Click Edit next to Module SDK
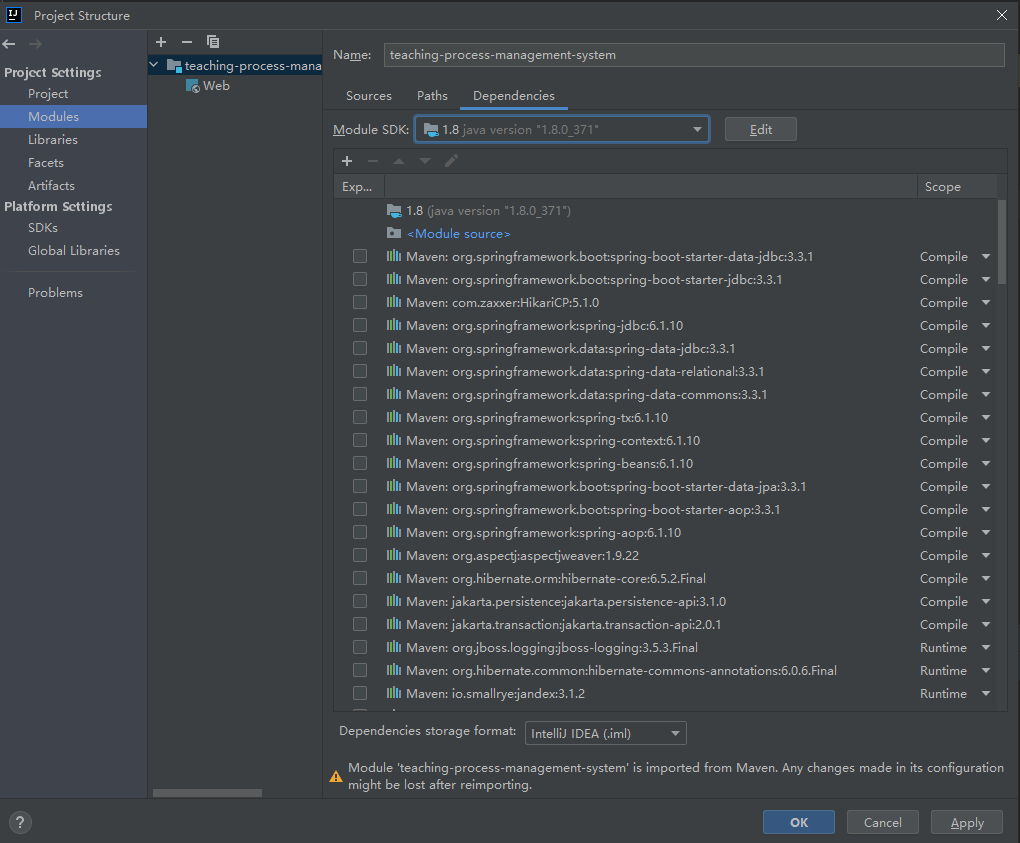This screenshot has width=1020, height=843. click(x=760, y=129)
